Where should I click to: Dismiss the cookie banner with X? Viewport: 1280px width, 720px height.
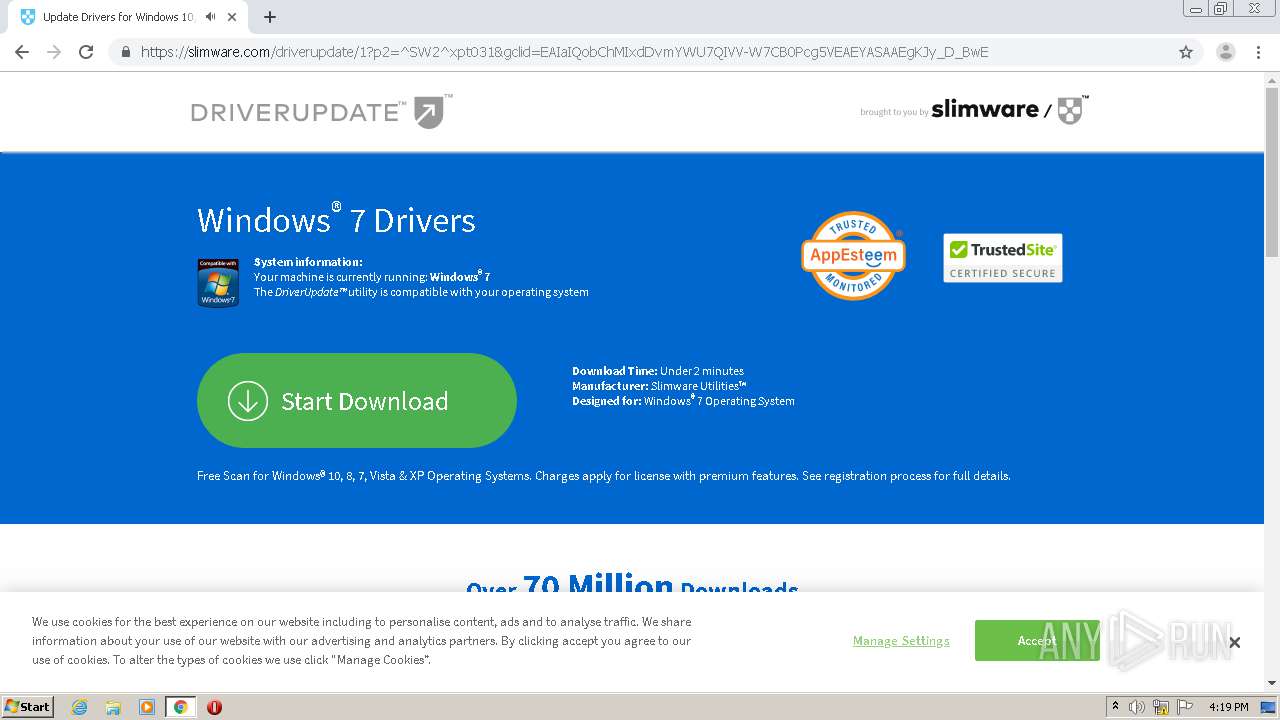tap(1234, 642)
